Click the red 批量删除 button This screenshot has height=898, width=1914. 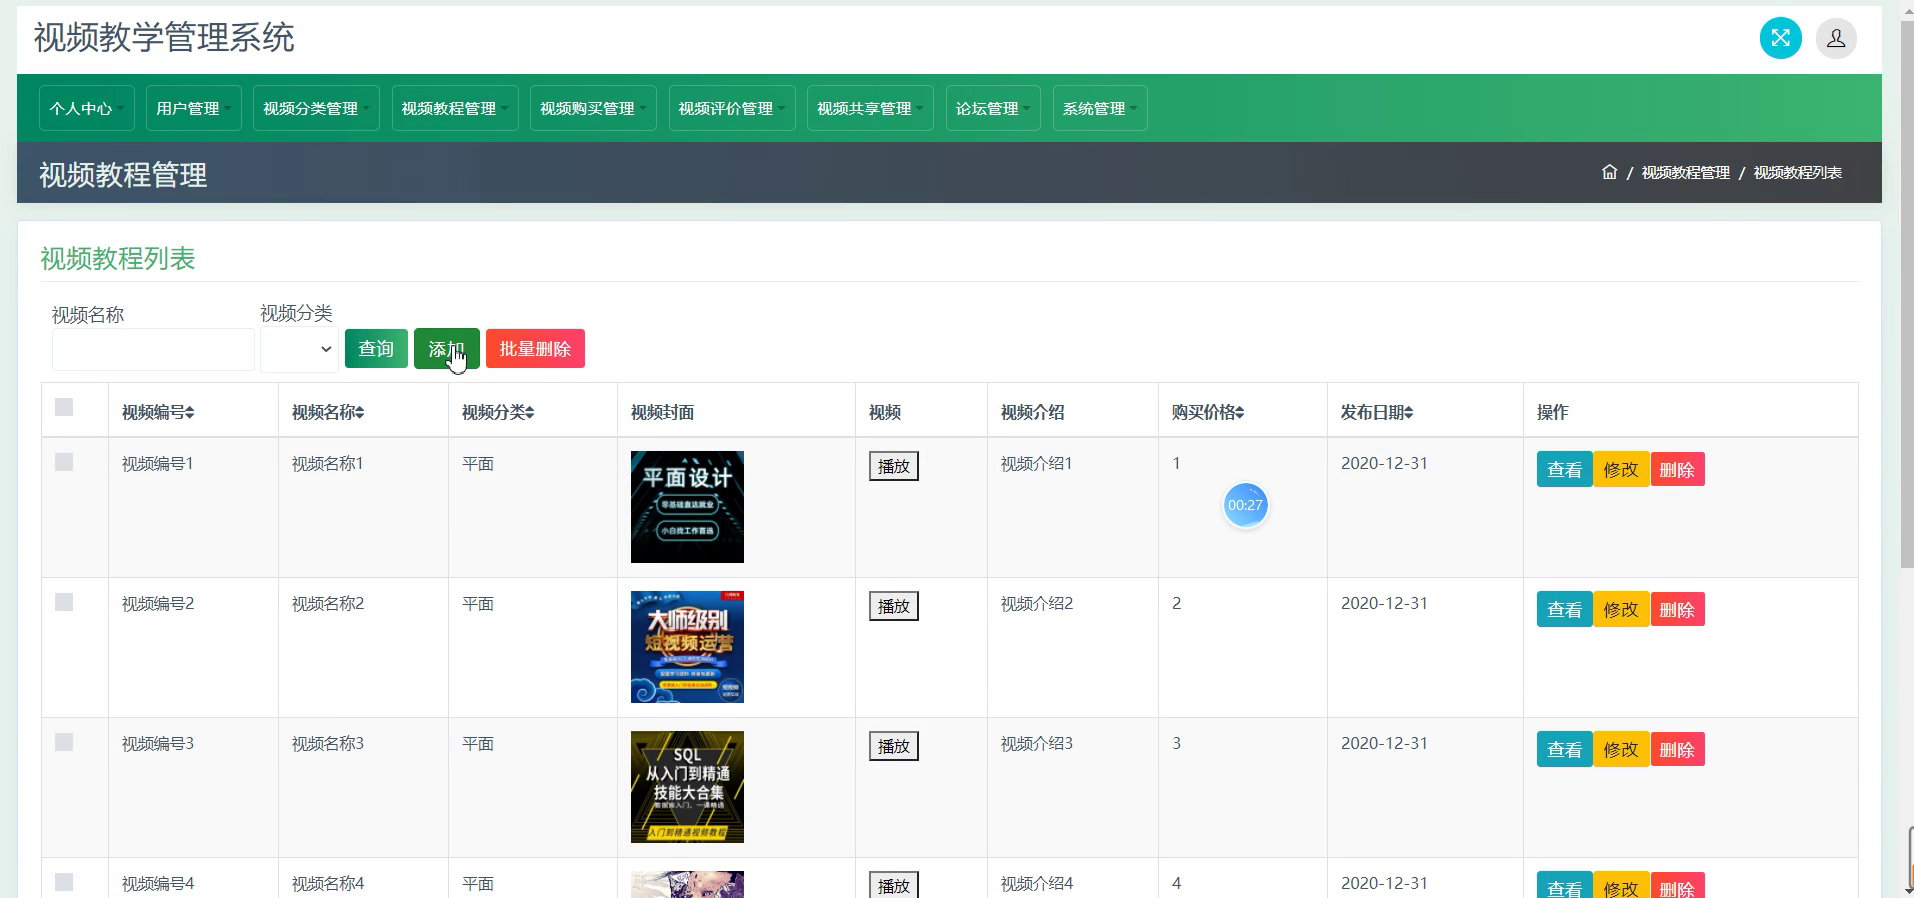click(535, 349)
